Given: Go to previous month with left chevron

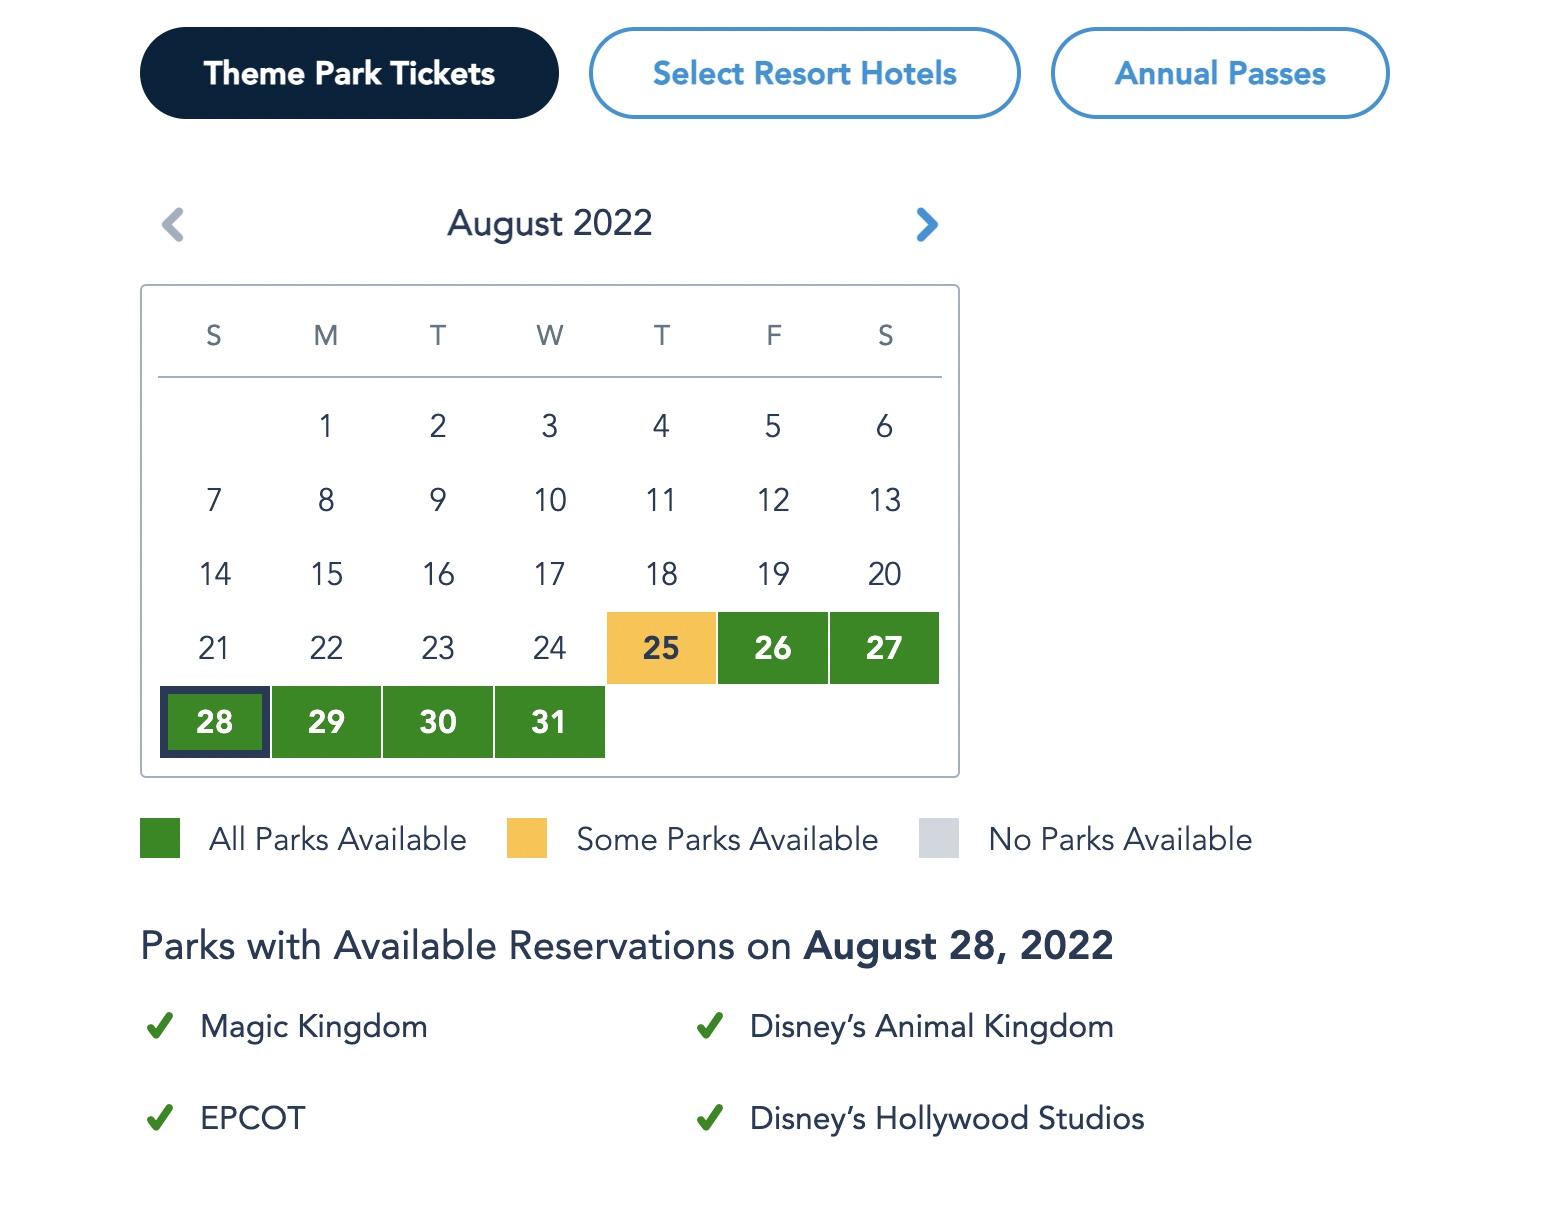Looking at the screenshot, I should click(x=173, y=225).
